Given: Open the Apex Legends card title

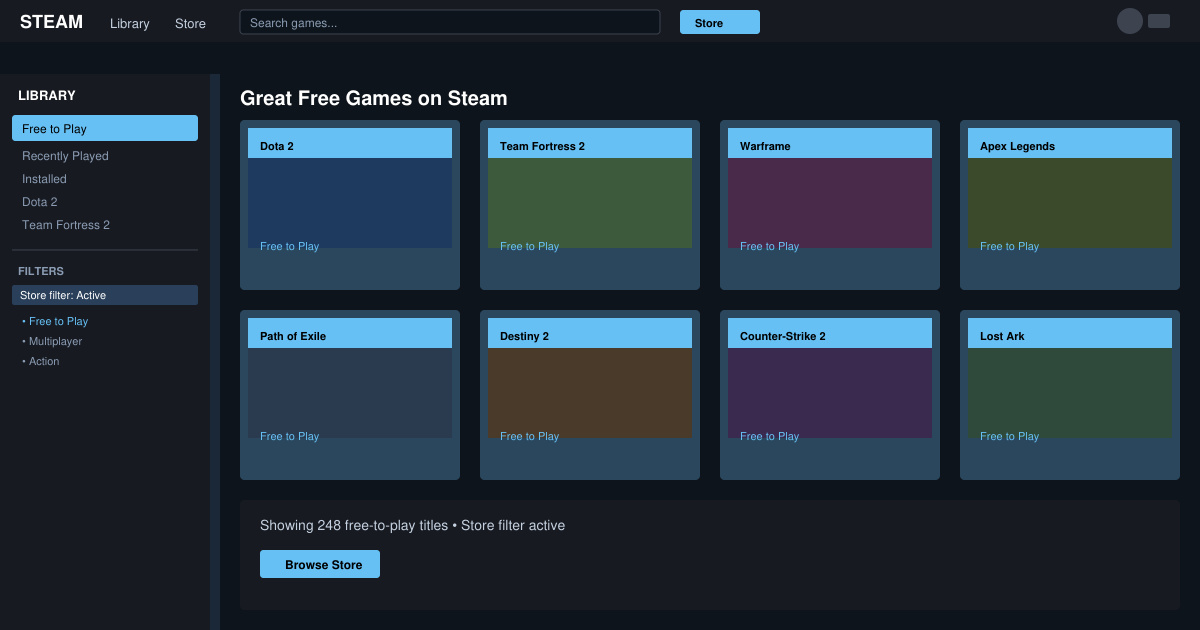Looking at the screenshot, I should [1070, 143].
